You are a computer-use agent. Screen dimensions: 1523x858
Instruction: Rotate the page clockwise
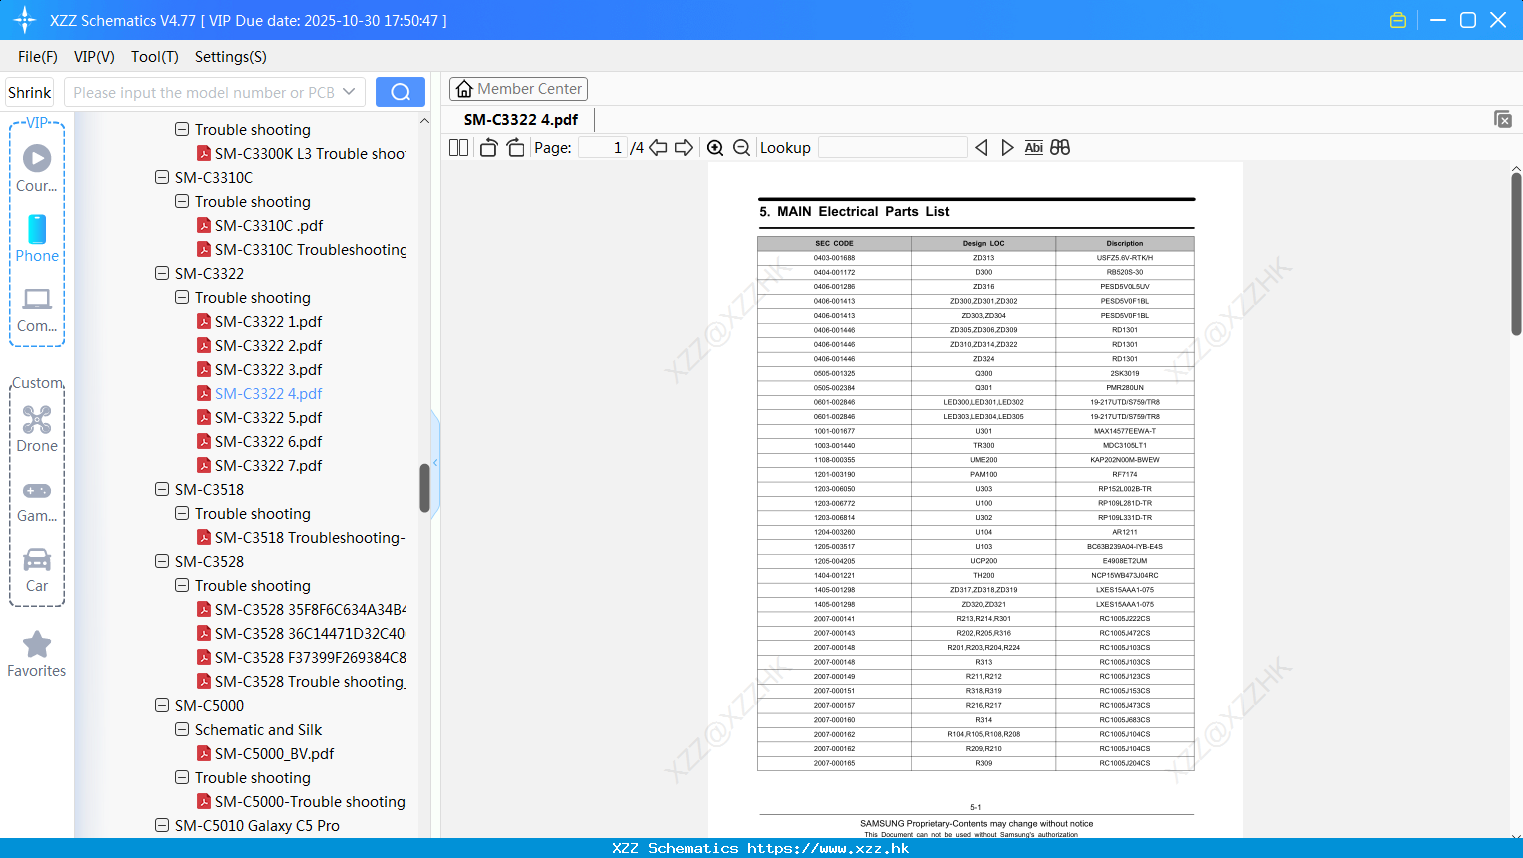[x=515, y=147]
